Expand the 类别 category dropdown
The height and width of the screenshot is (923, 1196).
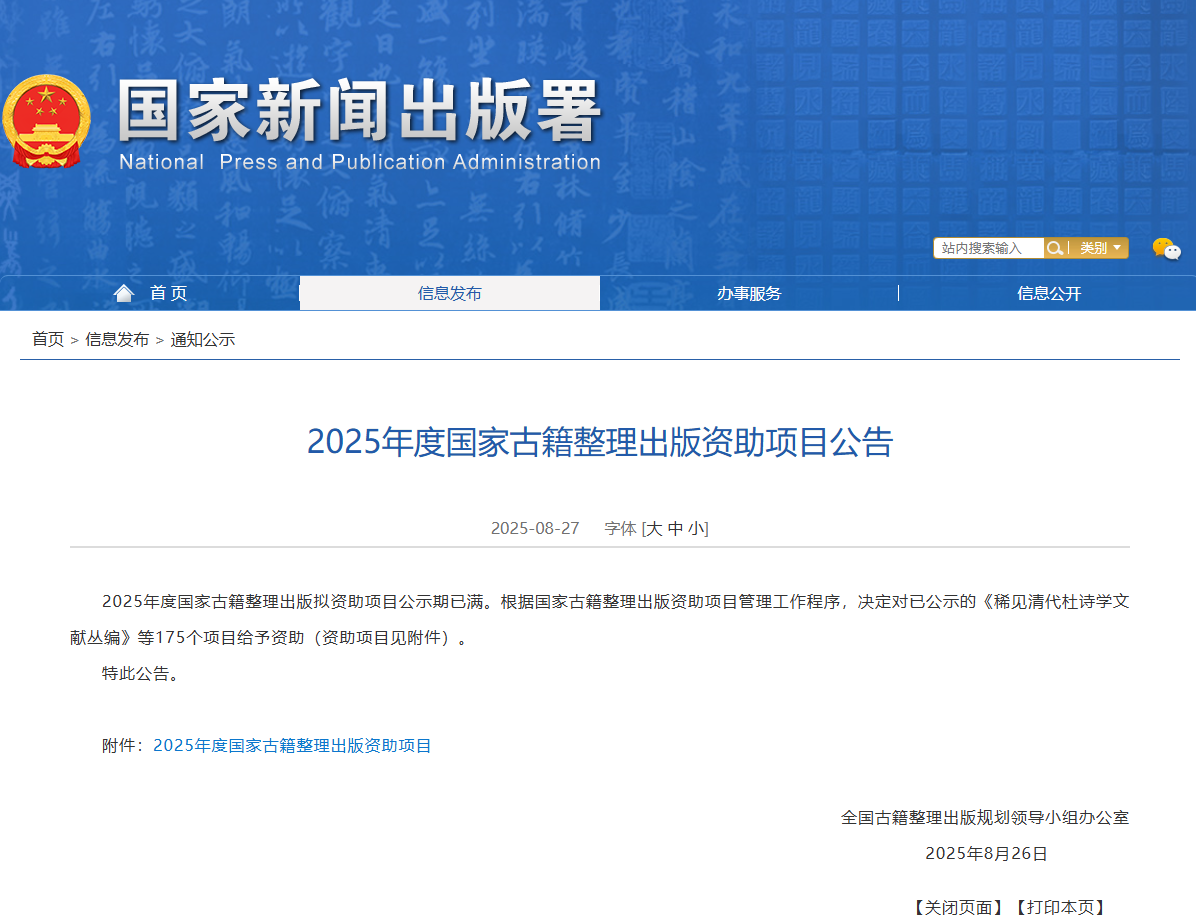coord(1099,248)
